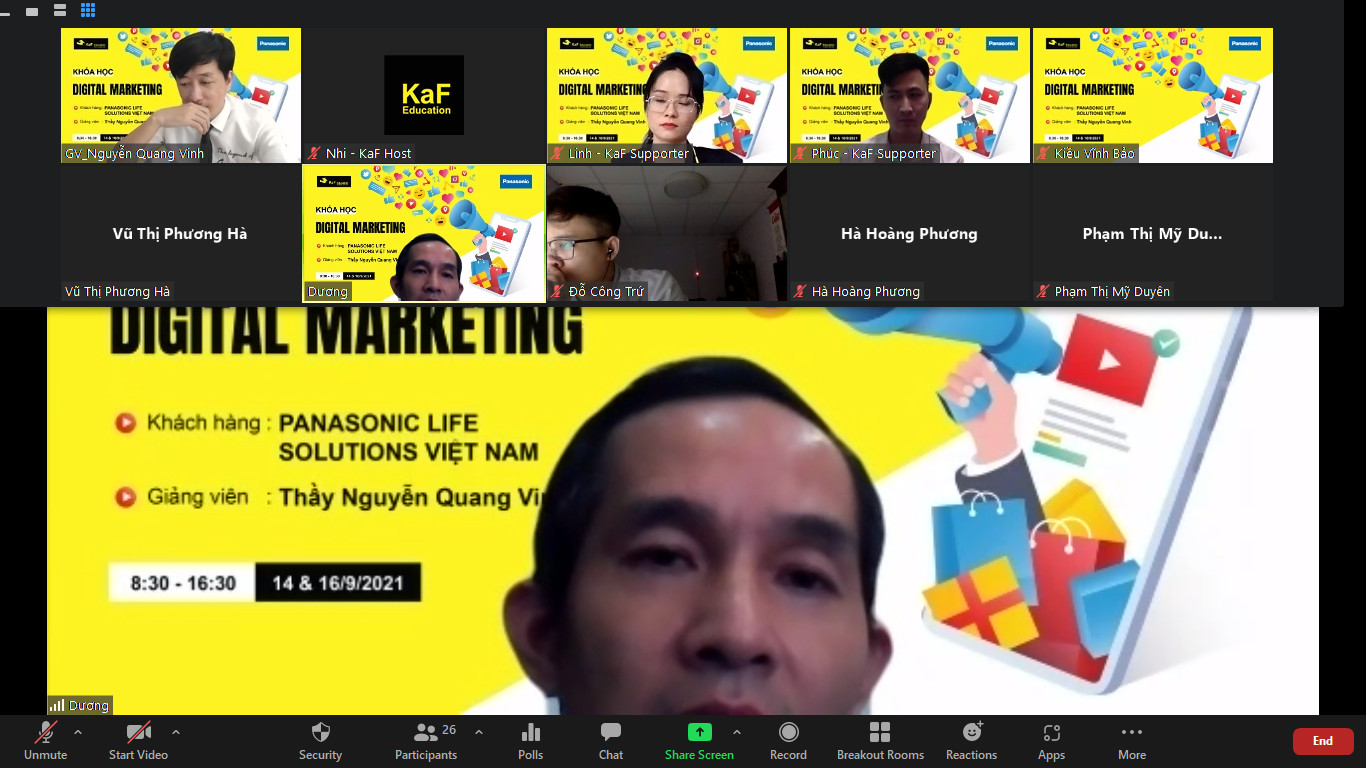Select Hà Hoàng Phương participant tile
1366x768 pixels.
(910, 233)
